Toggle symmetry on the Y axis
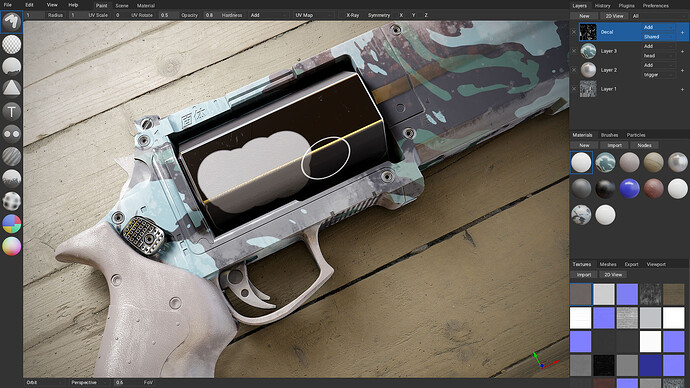The height and width of the screenshot is (388, 690). (x=413, y=15)
